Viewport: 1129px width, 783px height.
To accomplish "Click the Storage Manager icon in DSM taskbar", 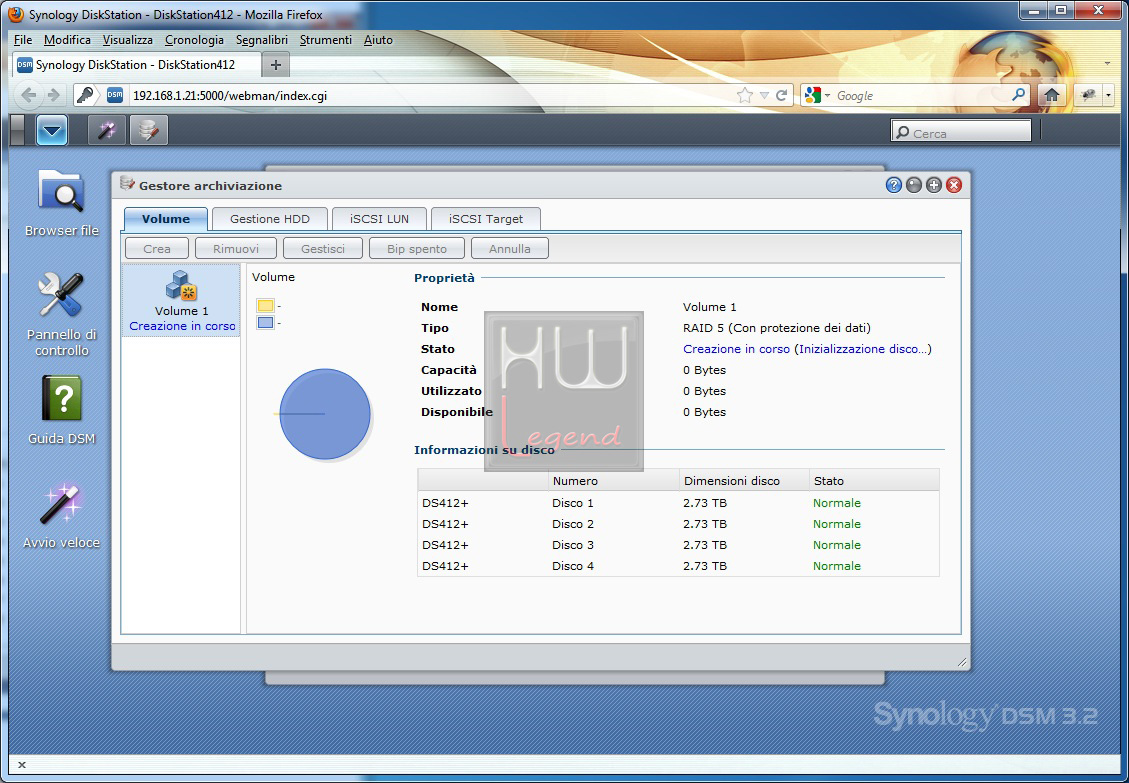I will tap(148, 130).
